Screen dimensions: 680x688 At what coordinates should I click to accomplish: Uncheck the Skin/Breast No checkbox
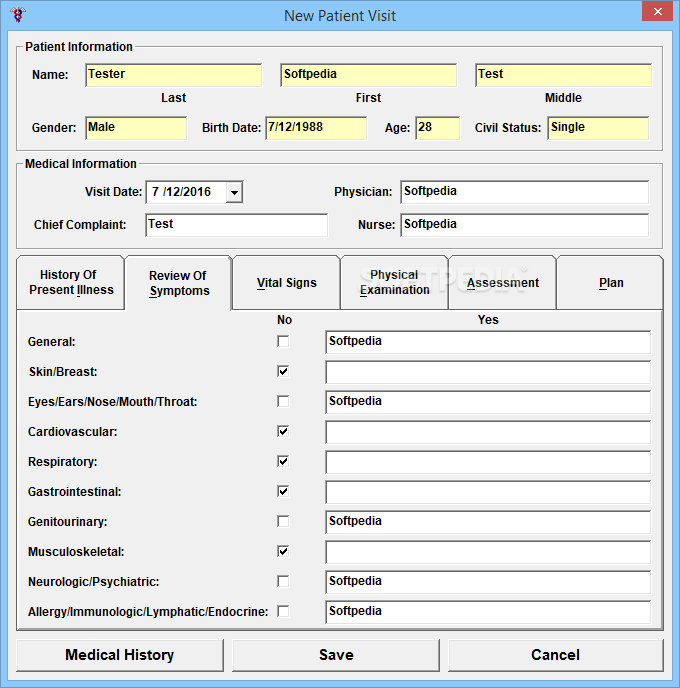tap(283, 371)
